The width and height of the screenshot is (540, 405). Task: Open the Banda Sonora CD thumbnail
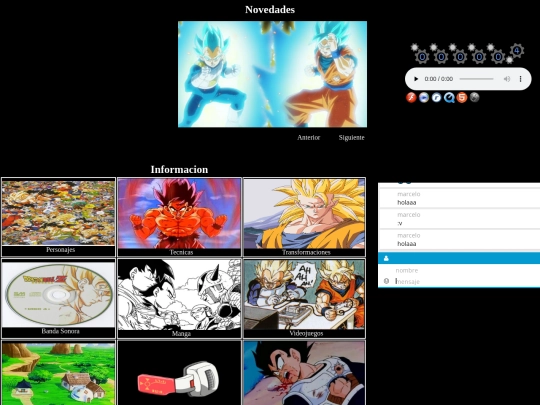pos(58,294)
